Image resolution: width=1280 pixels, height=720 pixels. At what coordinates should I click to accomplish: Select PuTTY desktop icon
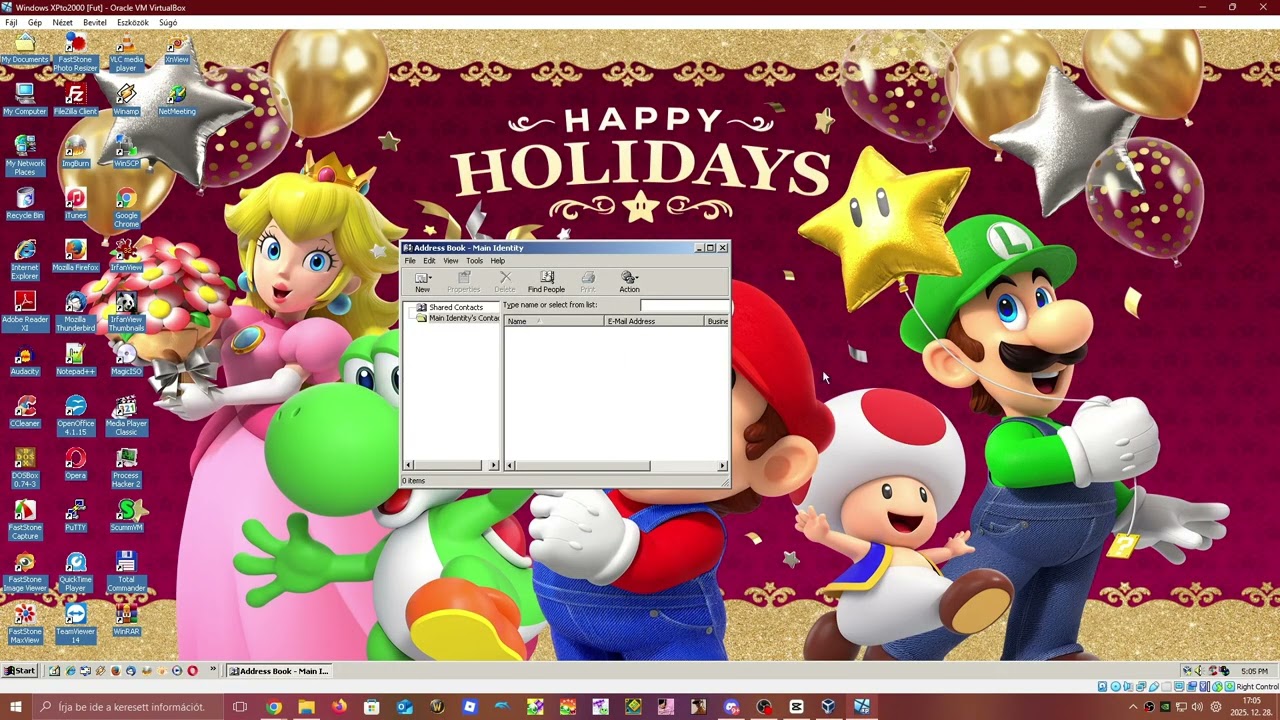tap(75, 517)
